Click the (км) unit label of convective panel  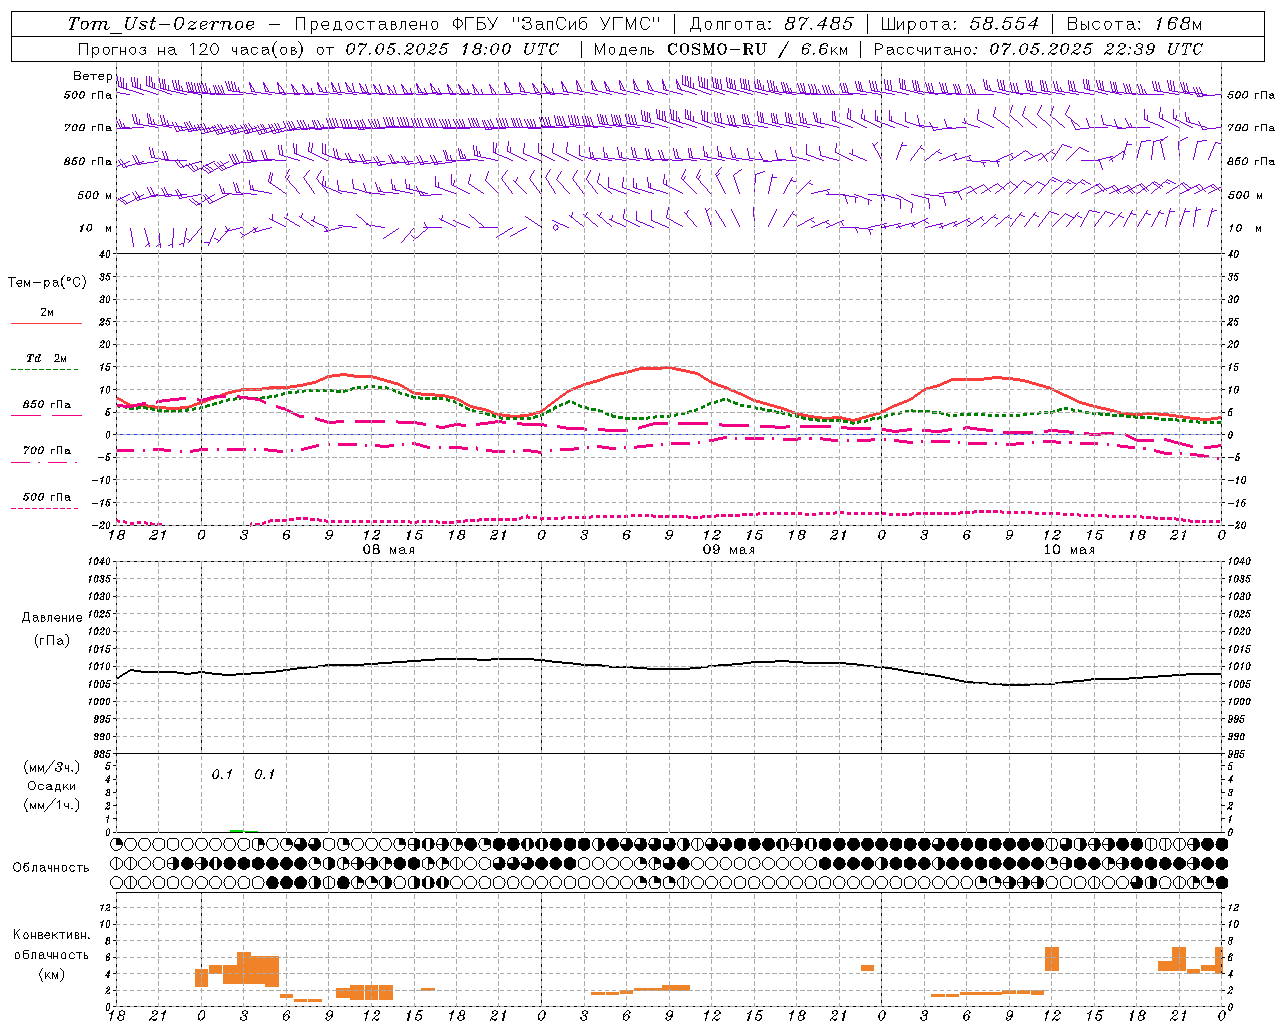52,974
